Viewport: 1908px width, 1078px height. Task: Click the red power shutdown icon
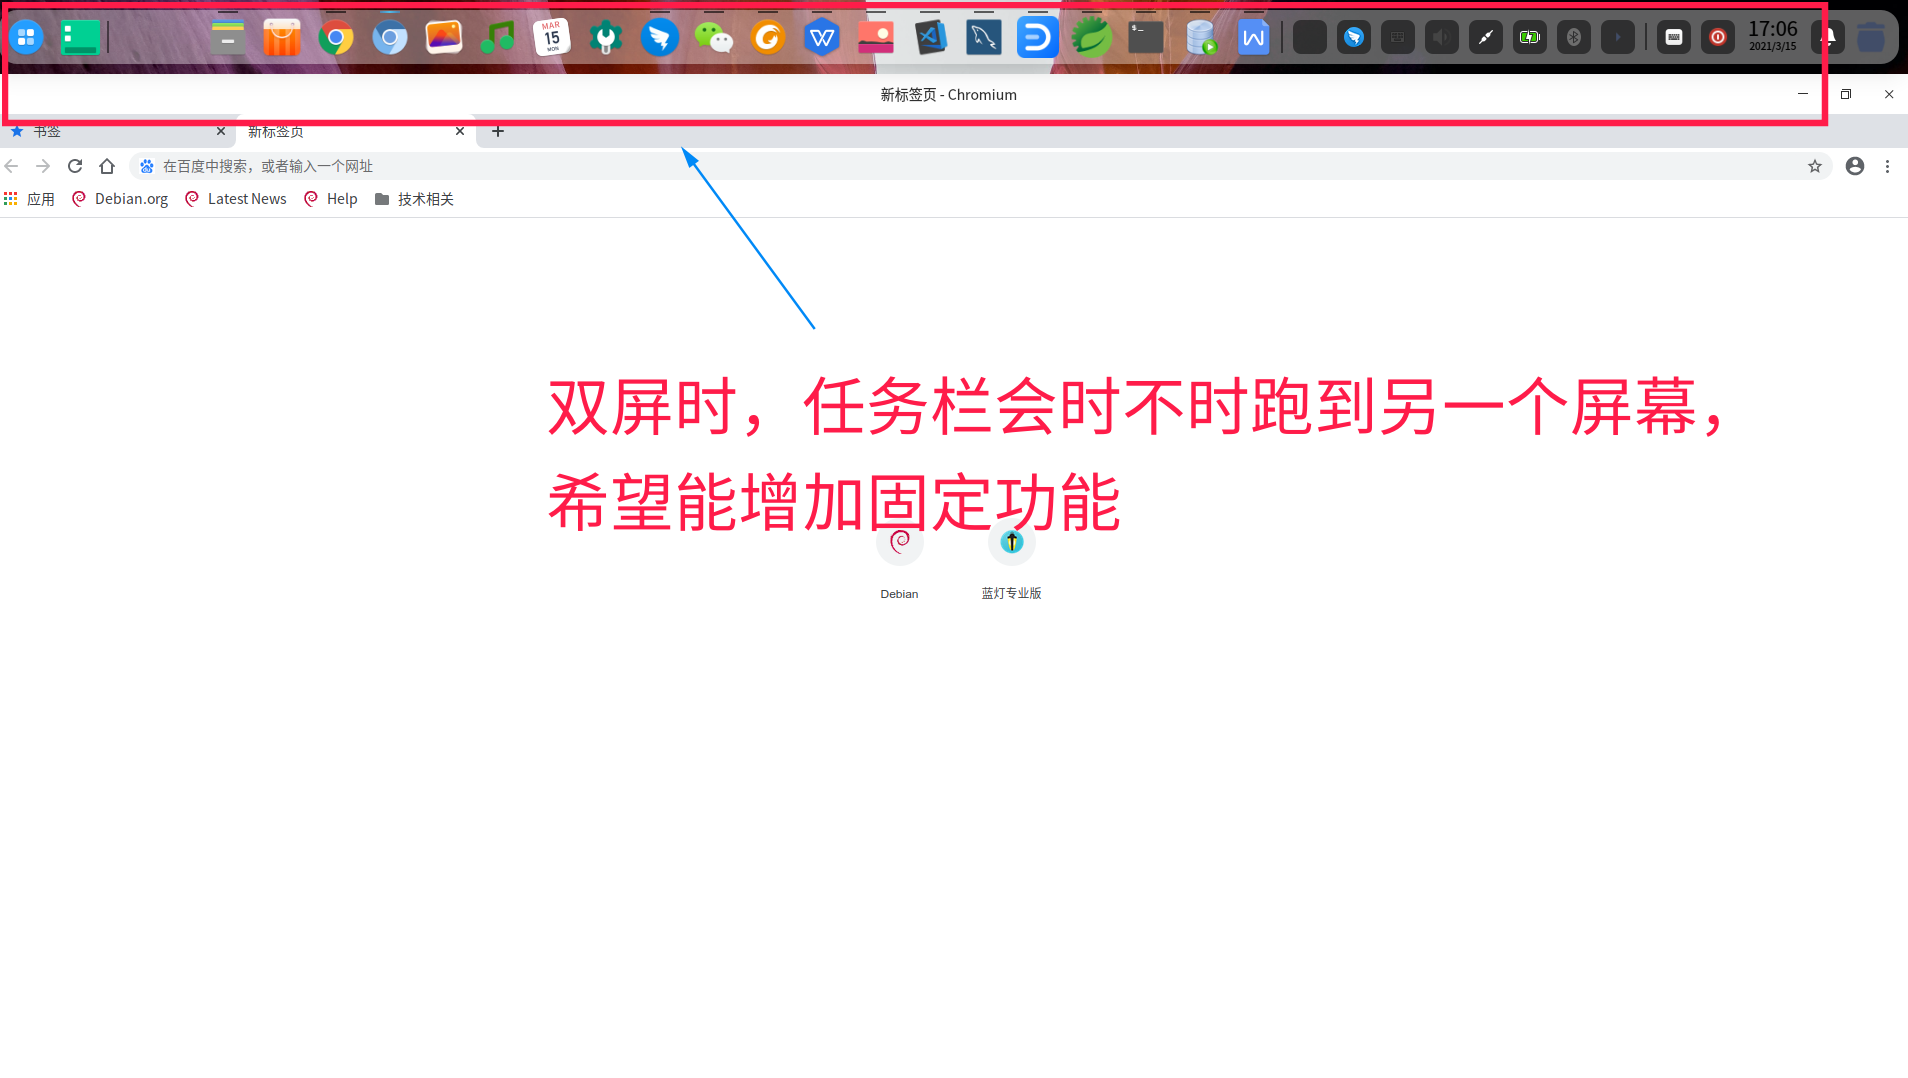[x=1718, y=38]
